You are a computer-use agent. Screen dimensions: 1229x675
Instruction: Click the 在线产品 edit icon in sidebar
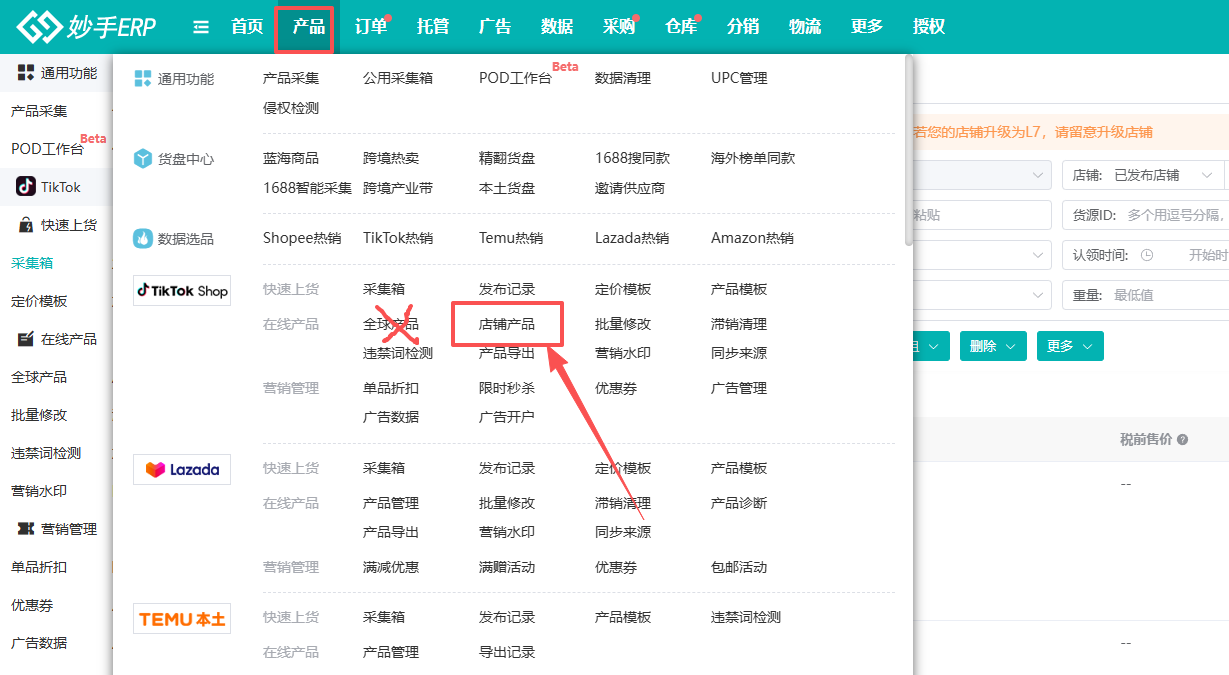pyautogui.click(x=26, y=339)
